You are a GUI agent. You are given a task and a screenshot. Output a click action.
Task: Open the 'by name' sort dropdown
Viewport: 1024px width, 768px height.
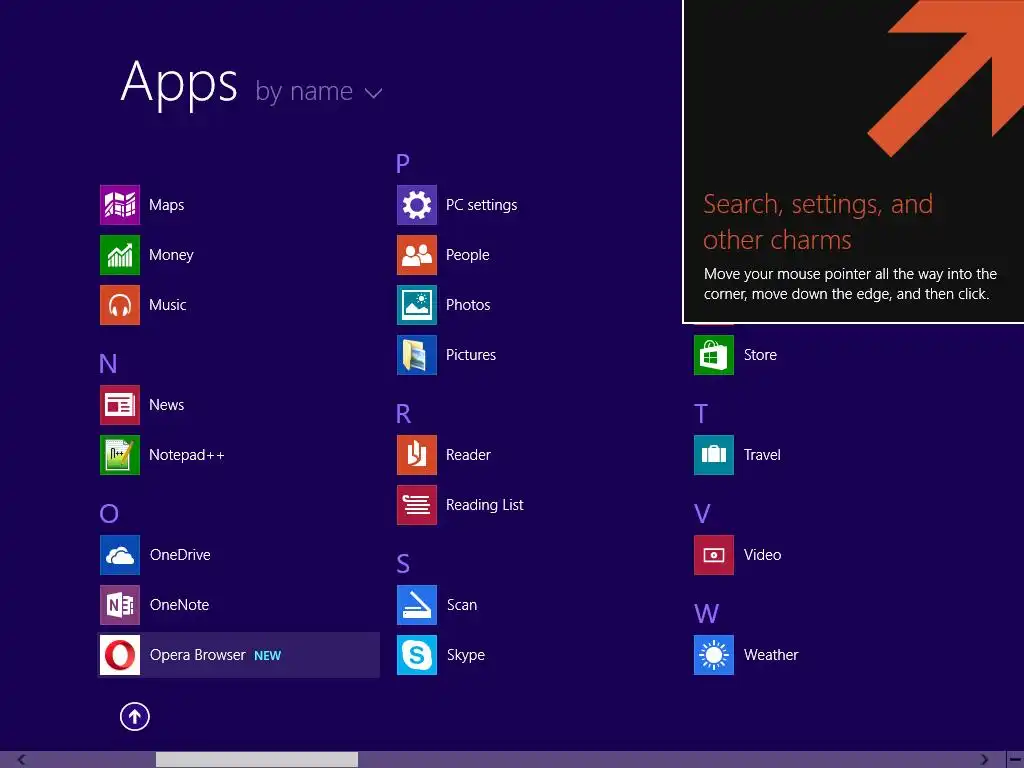318,91
